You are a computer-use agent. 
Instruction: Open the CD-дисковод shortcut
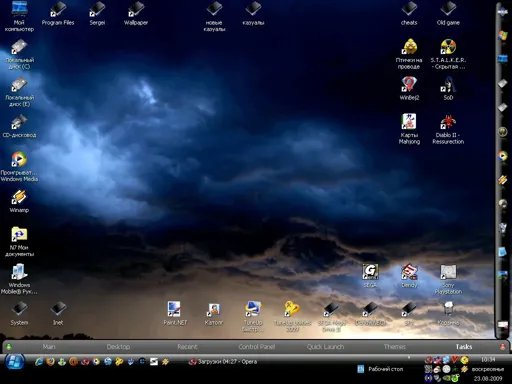[19, 126]
